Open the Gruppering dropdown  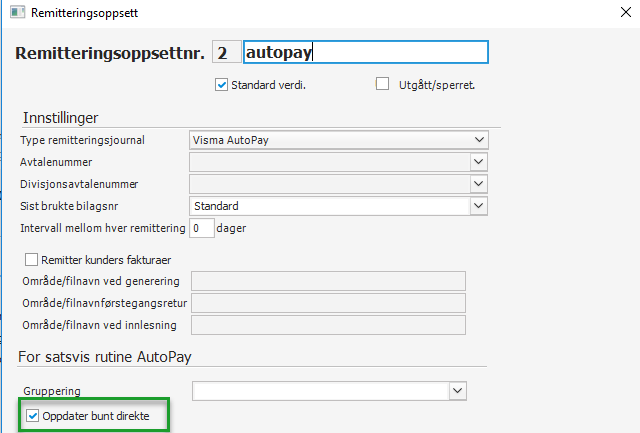[458, 390]
